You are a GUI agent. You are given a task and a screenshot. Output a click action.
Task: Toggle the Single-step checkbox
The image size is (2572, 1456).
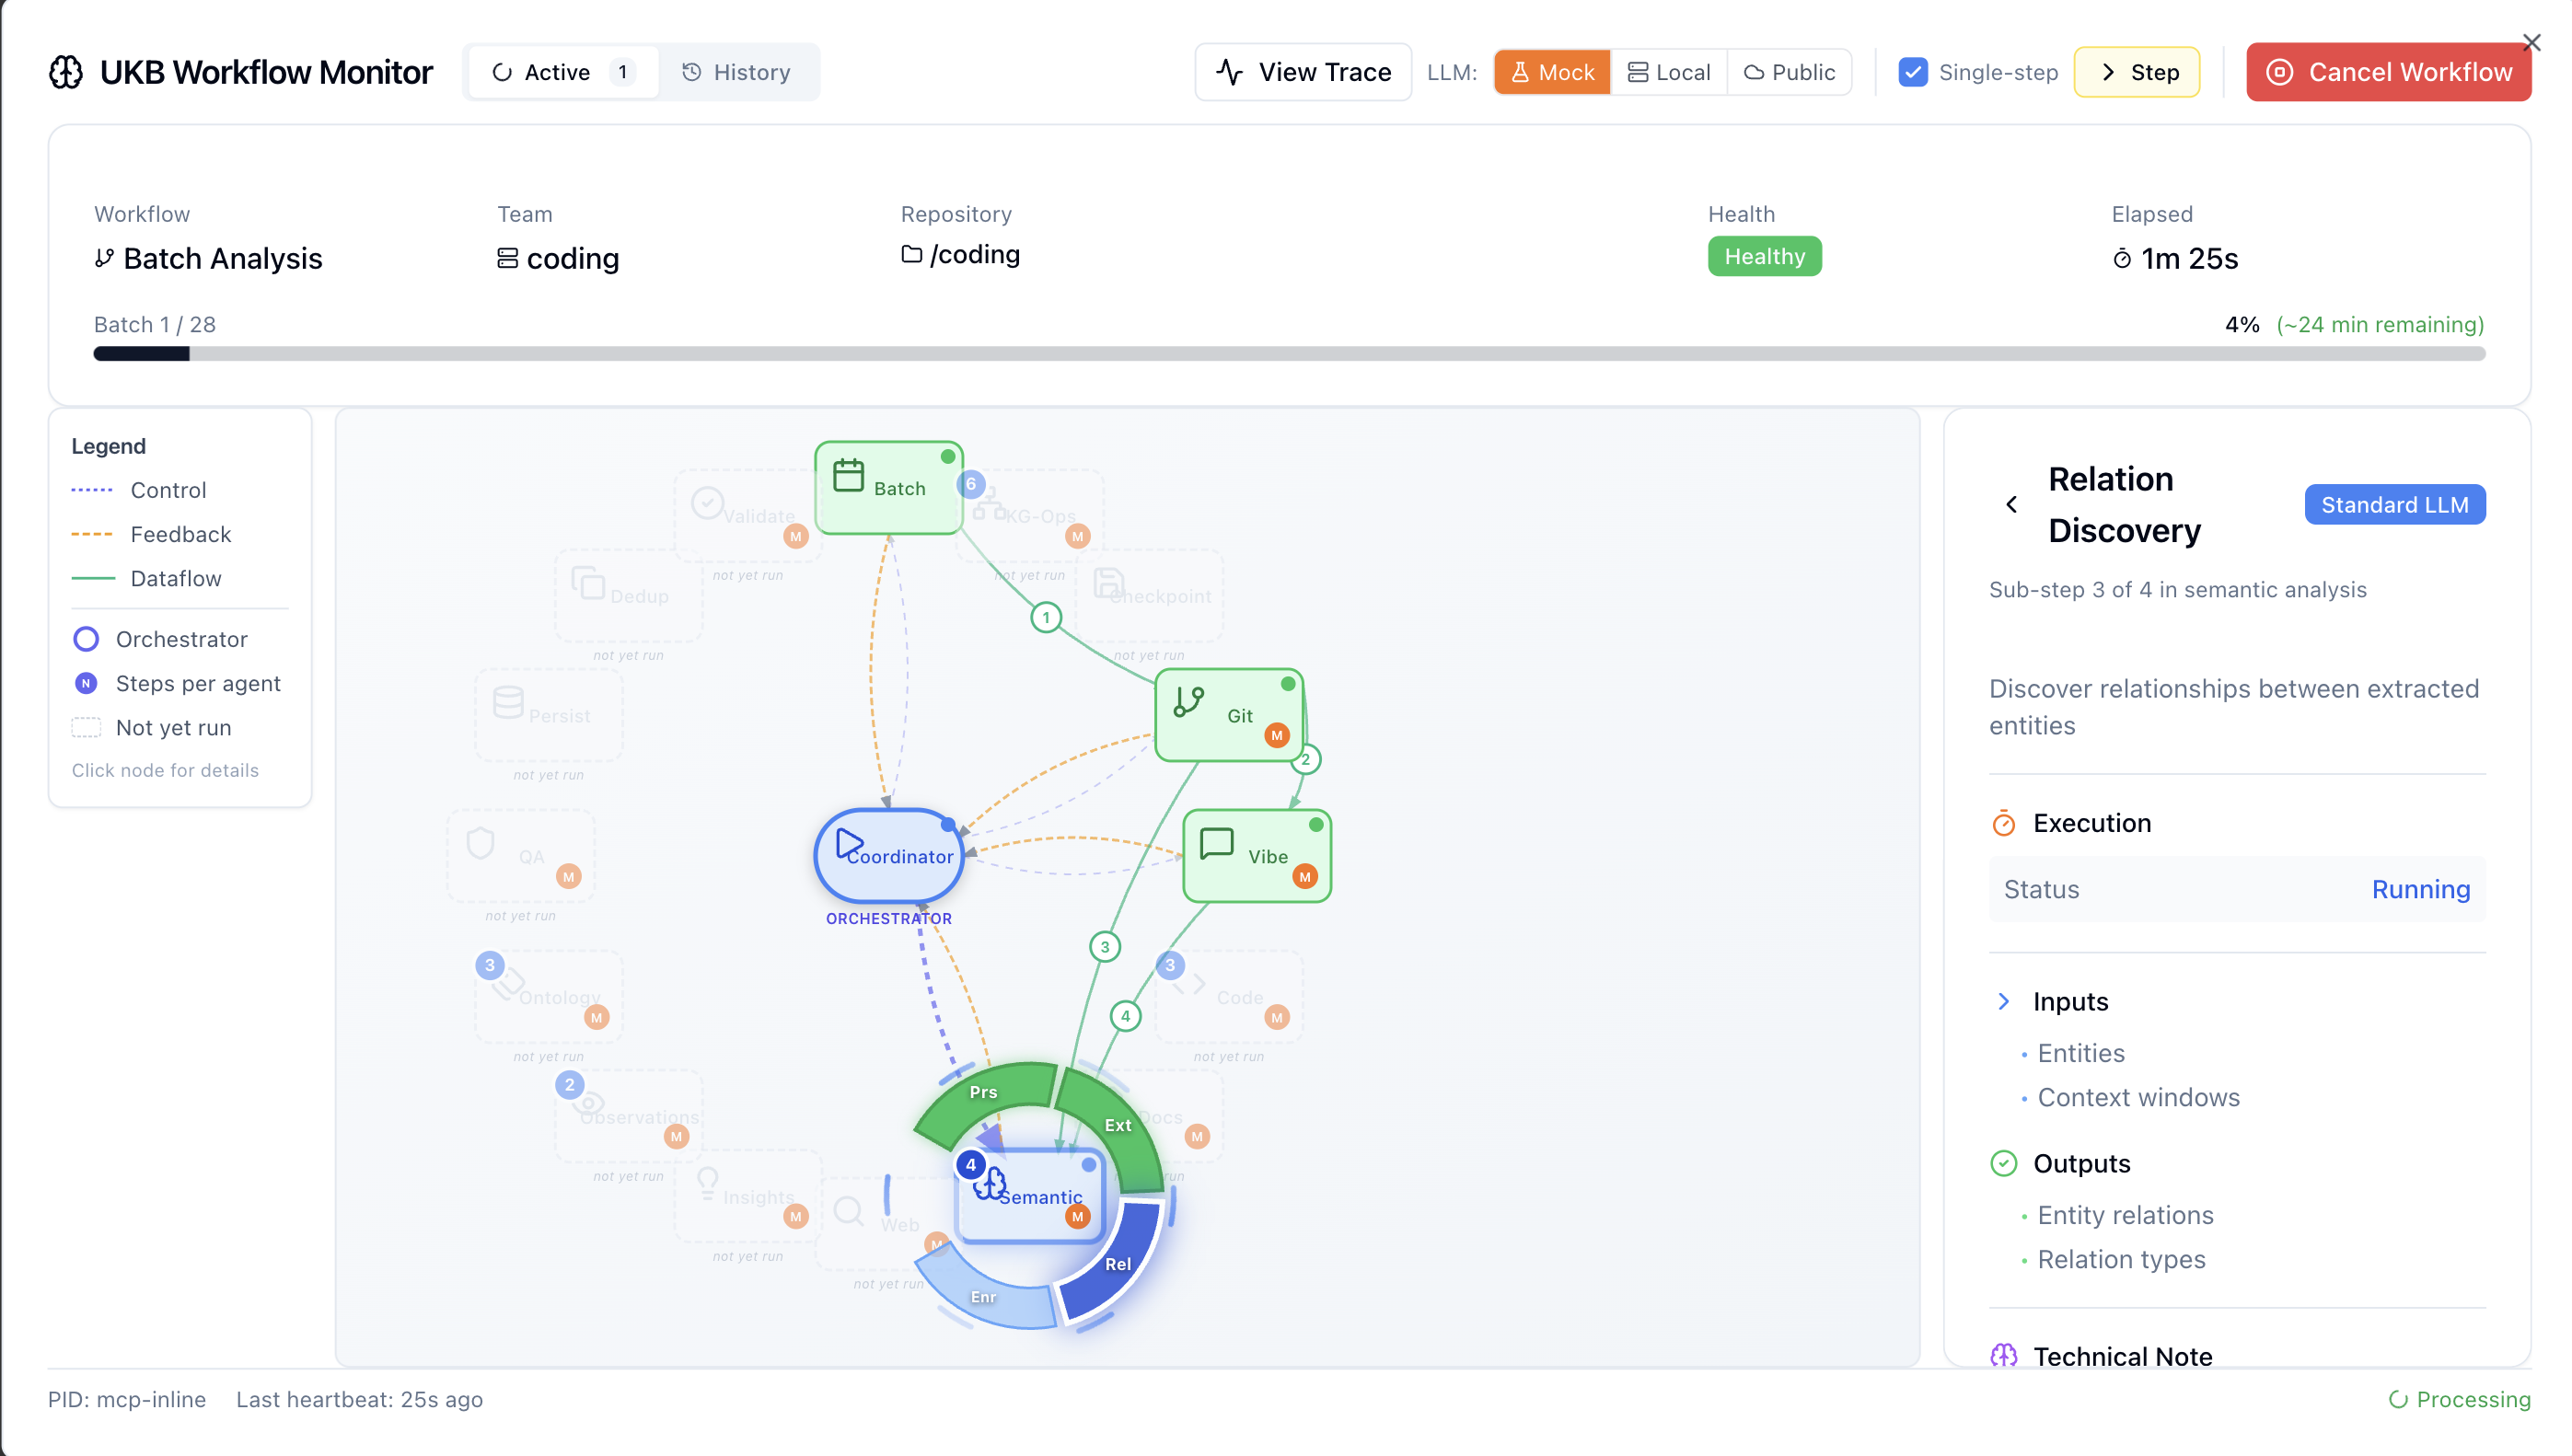click(x=1912, y=72)
